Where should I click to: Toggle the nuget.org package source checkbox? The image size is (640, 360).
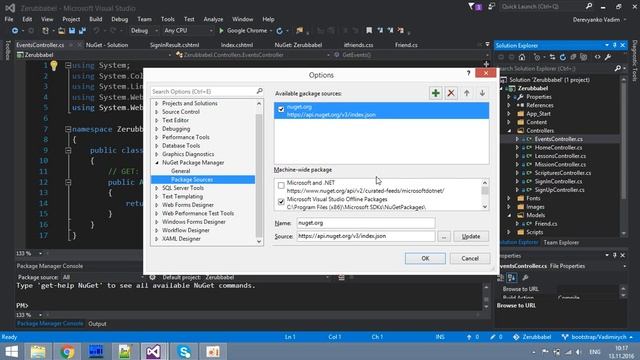point(281,109)
